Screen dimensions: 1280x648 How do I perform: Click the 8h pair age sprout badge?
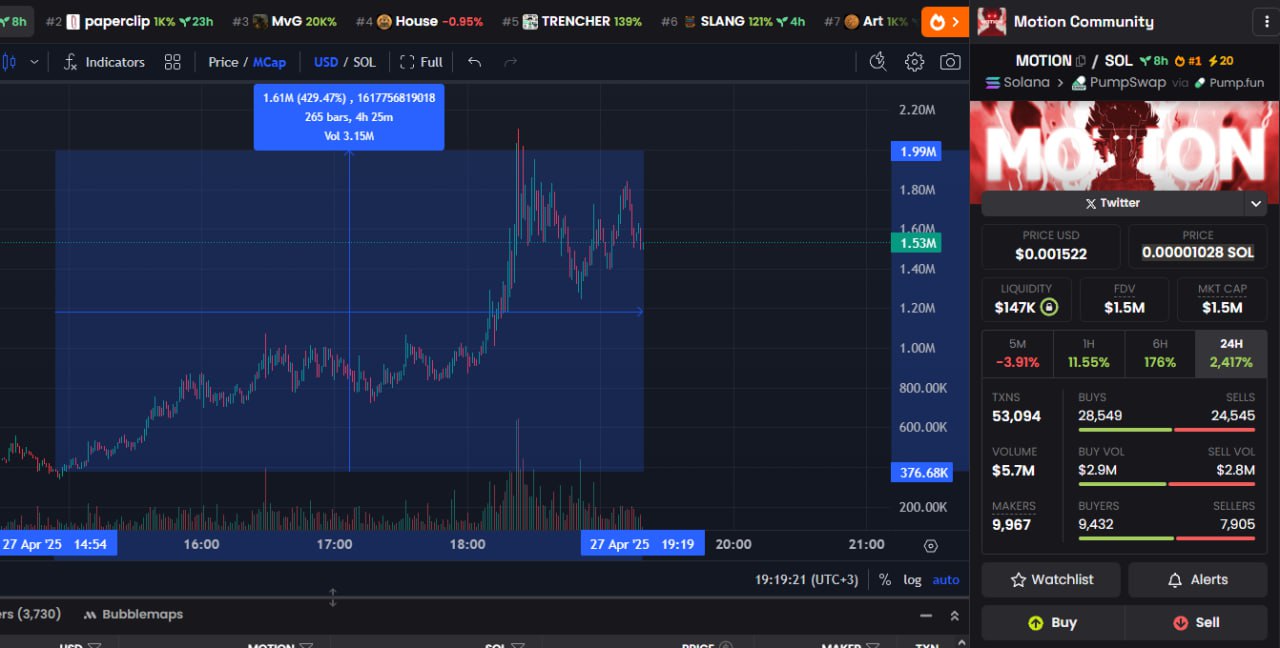[1153, 61]
